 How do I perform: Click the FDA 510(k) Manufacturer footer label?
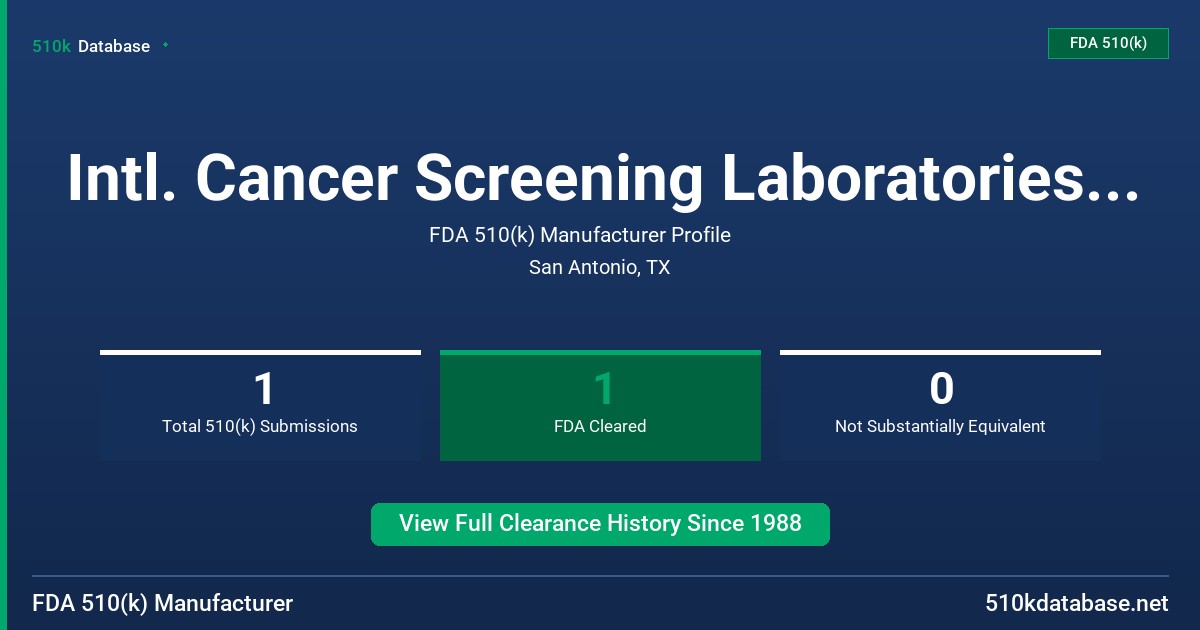click(x=163, y=603)
